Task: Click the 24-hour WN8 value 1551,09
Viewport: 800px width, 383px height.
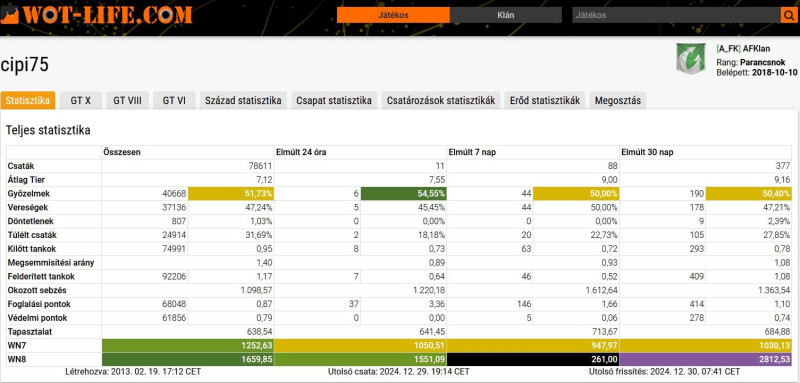Action: 429,360
